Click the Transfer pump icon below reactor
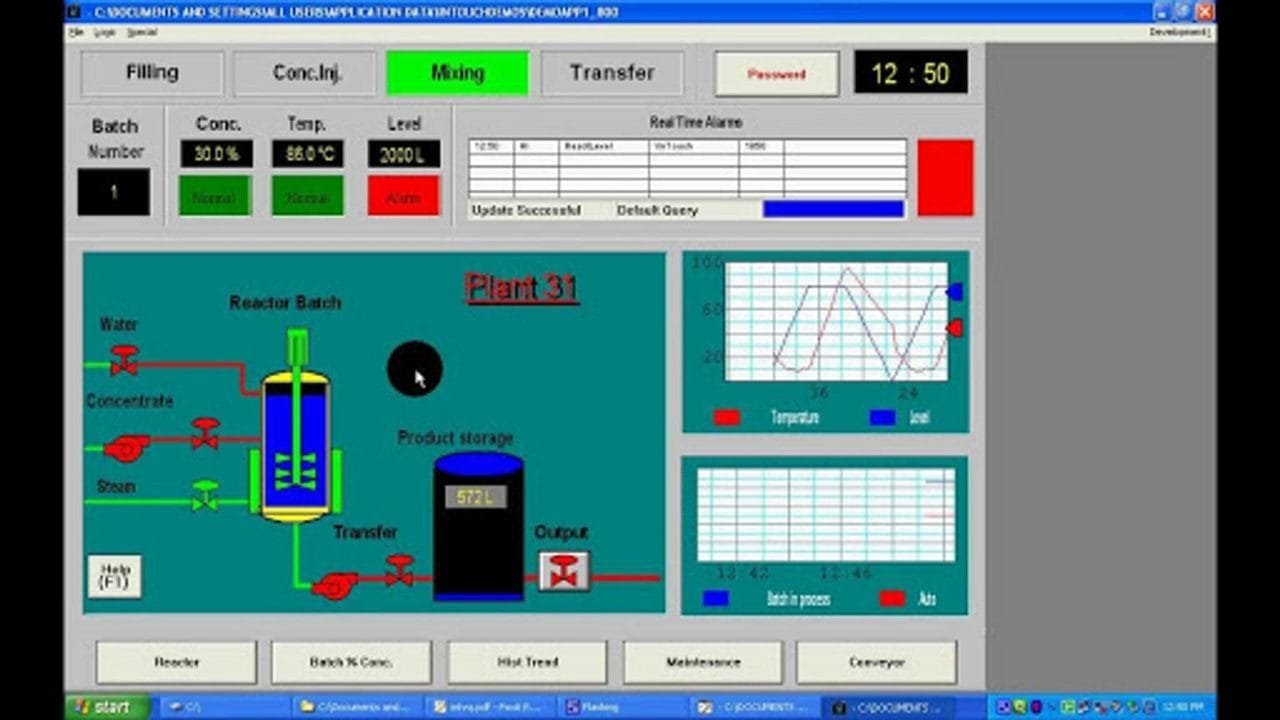Viewport: 1280px width, 720px height. point(335,585)
